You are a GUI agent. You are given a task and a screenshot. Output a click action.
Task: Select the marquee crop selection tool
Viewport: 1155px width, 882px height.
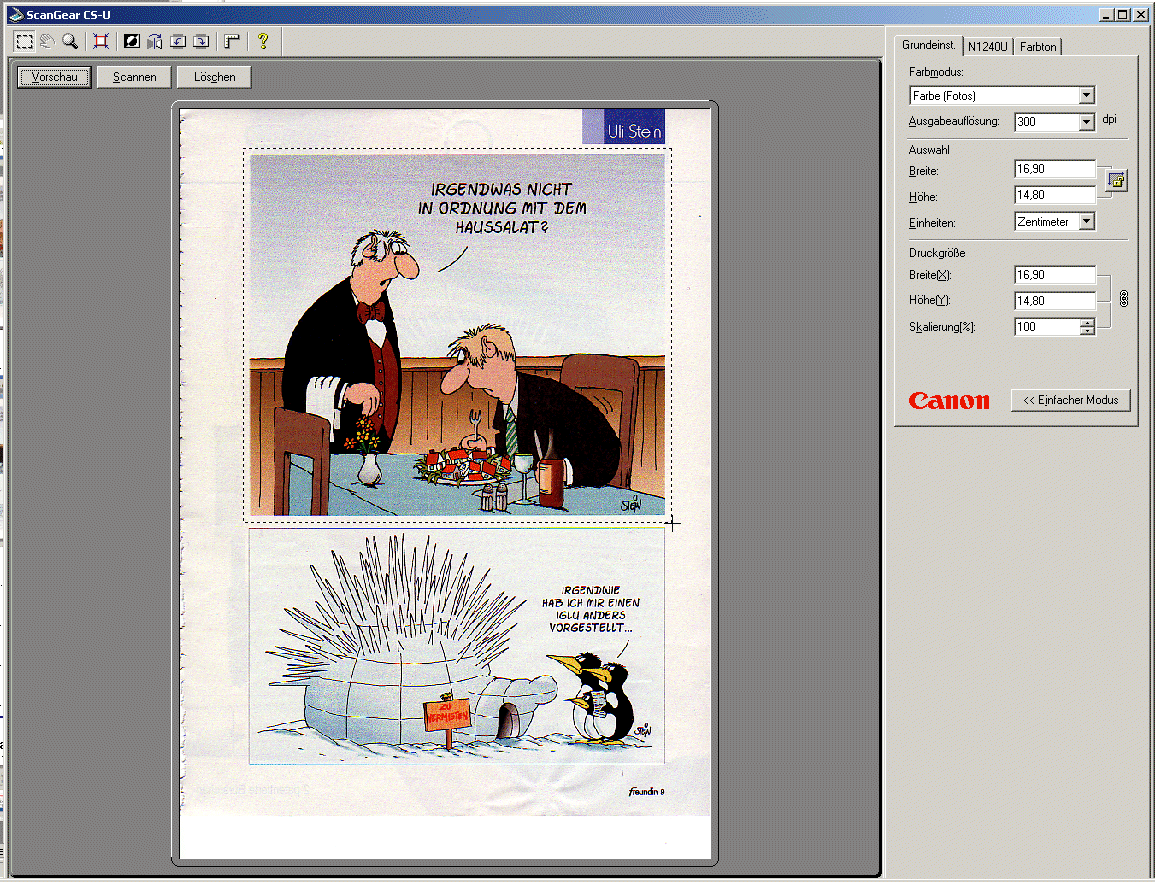[x=24, y=41]
